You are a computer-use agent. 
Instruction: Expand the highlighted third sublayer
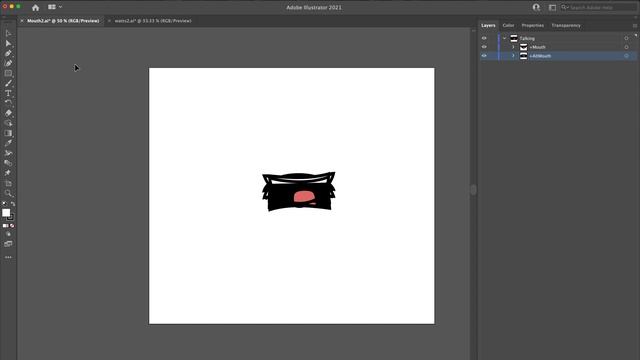pos(513,56)
